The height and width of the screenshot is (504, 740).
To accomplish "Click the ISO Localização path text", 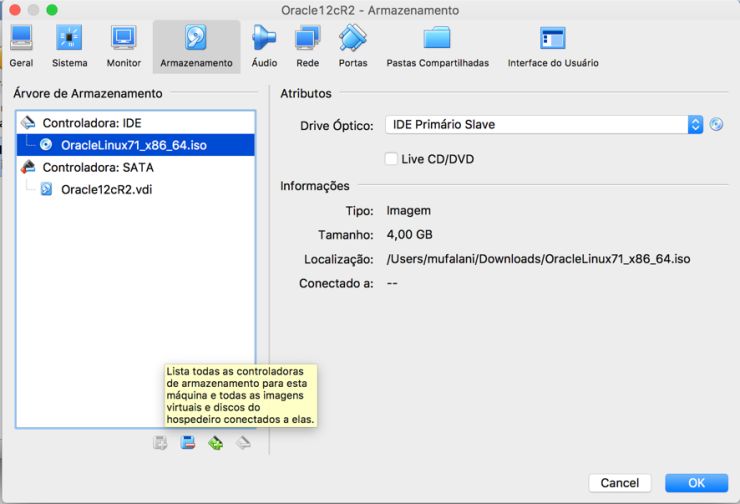I will pyautogui.click(x=538, y=259).
